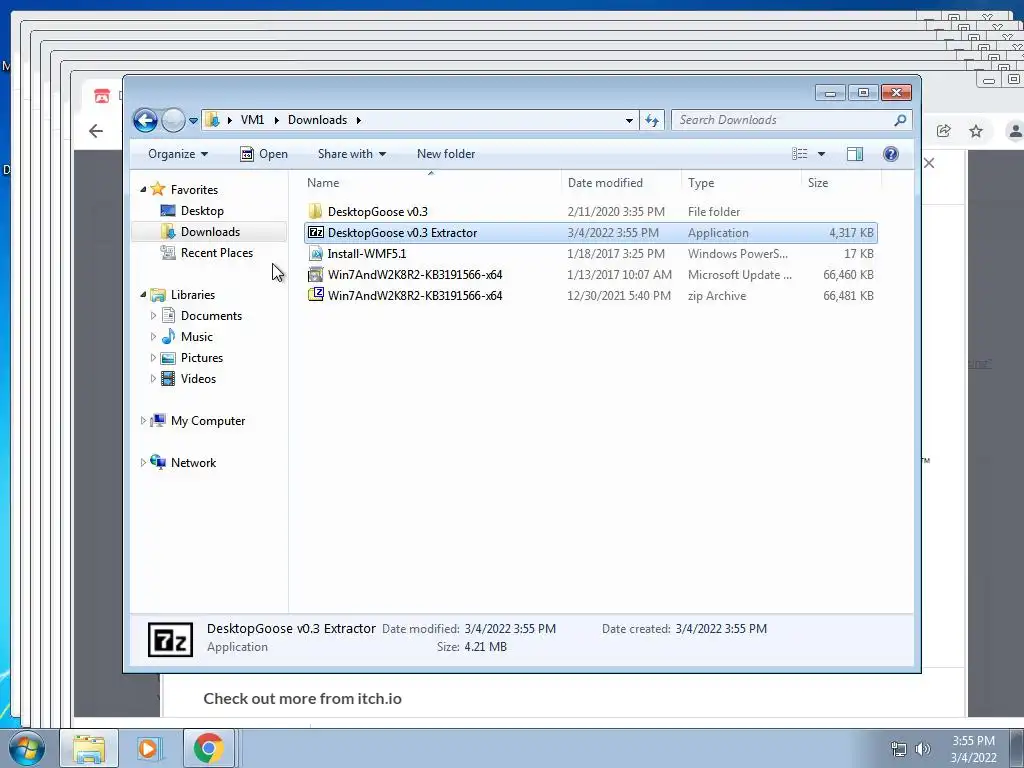Click the large 7z icon in details pane
This screenshot has width=1024, height=768.
point(170,639)
